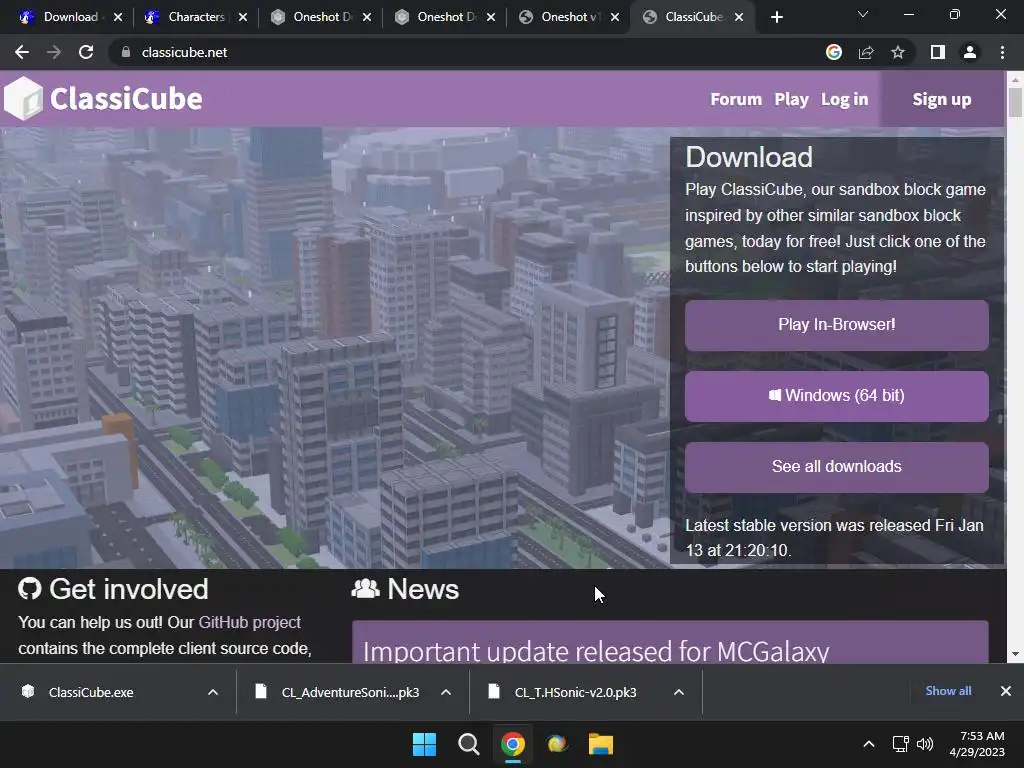Click the scrollbar down arrow
Screen dimensions: 1024x768
[1015, 654]
